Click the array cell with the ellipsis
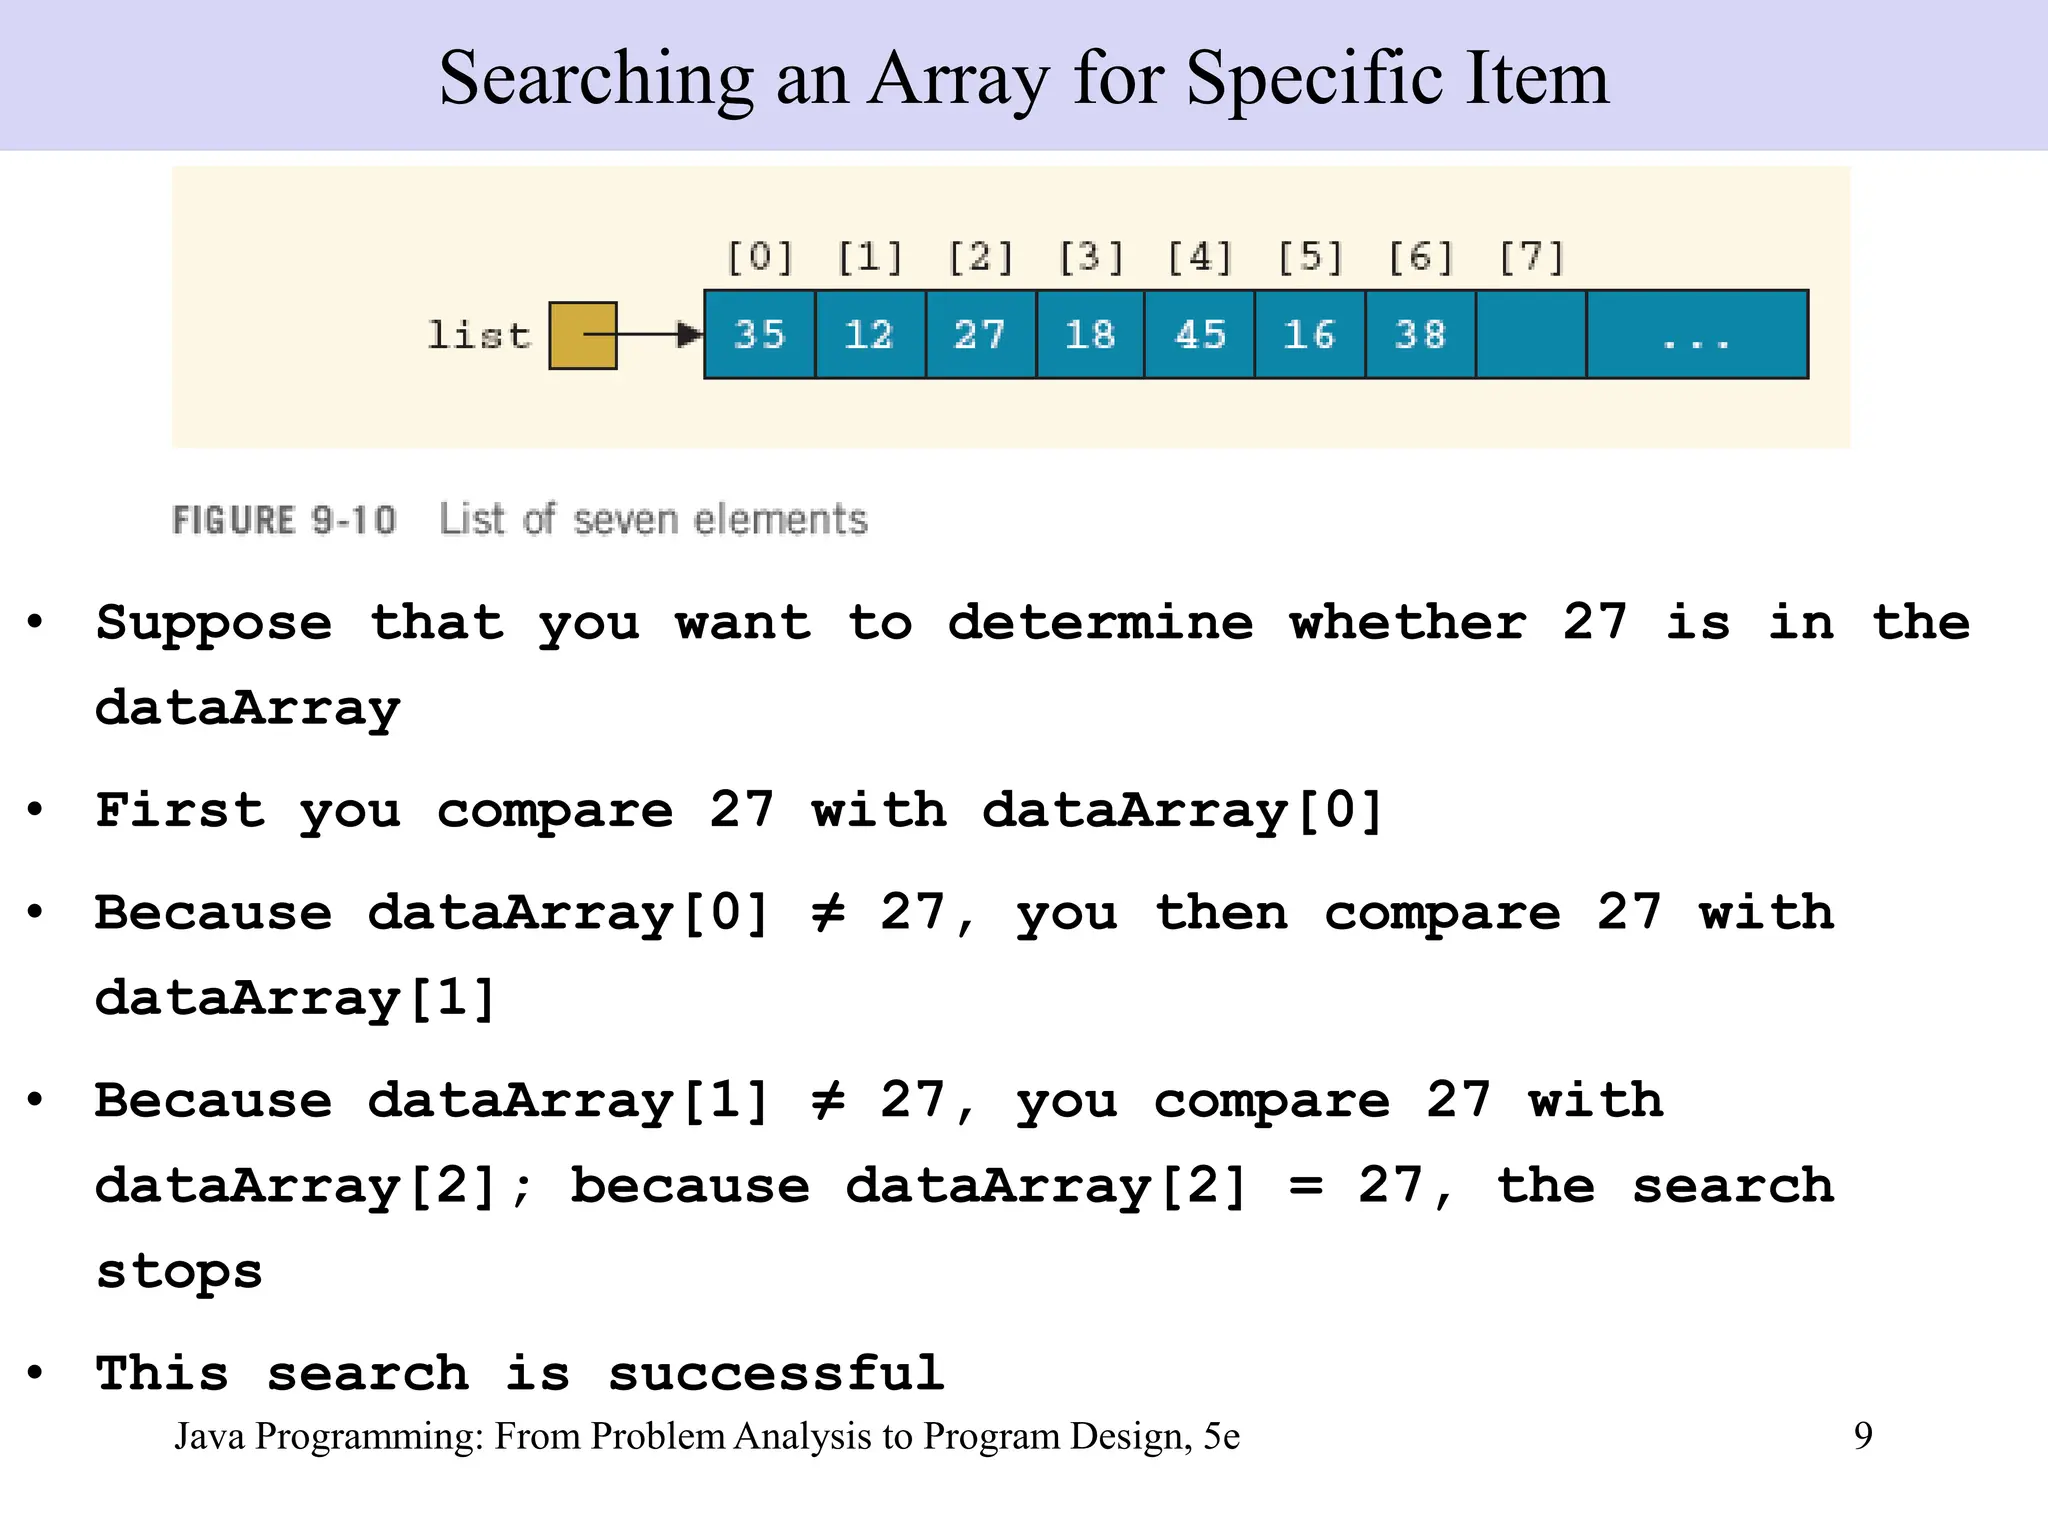 (x=1697, y=334)
